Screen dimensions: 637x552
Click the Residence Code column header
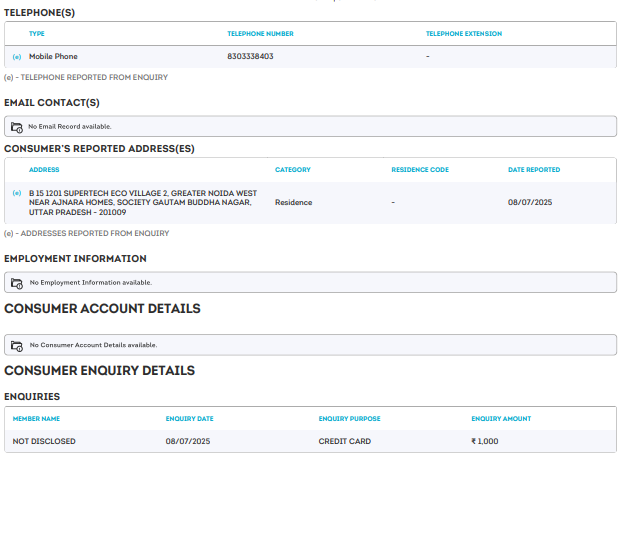(419, 170)
